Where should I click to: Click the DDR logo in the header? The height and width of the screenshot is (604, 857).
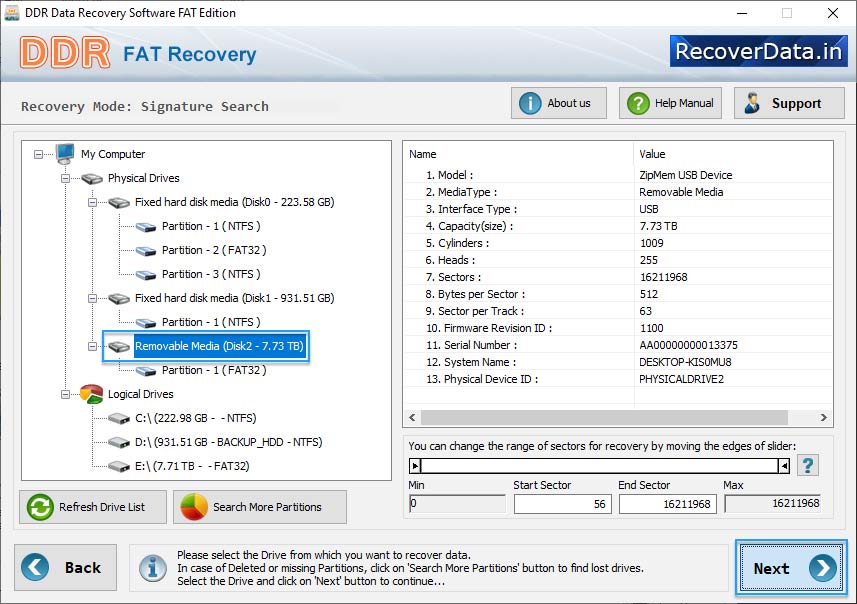tap(65, 52)
